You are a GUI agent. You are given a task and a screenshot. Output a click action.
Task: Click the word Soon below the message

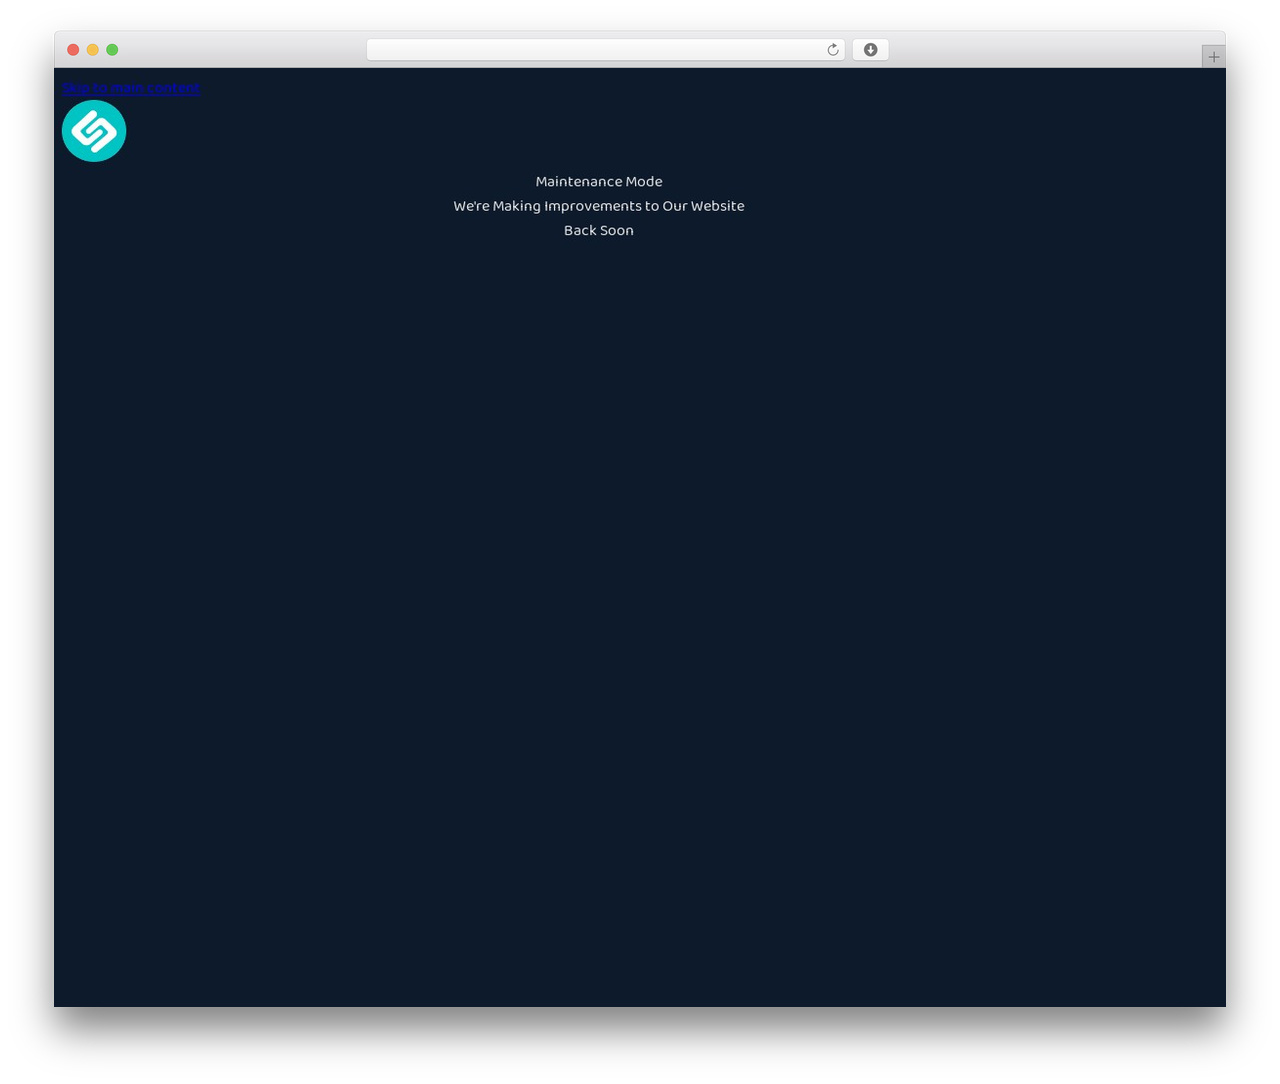click(x=617, y=230)
